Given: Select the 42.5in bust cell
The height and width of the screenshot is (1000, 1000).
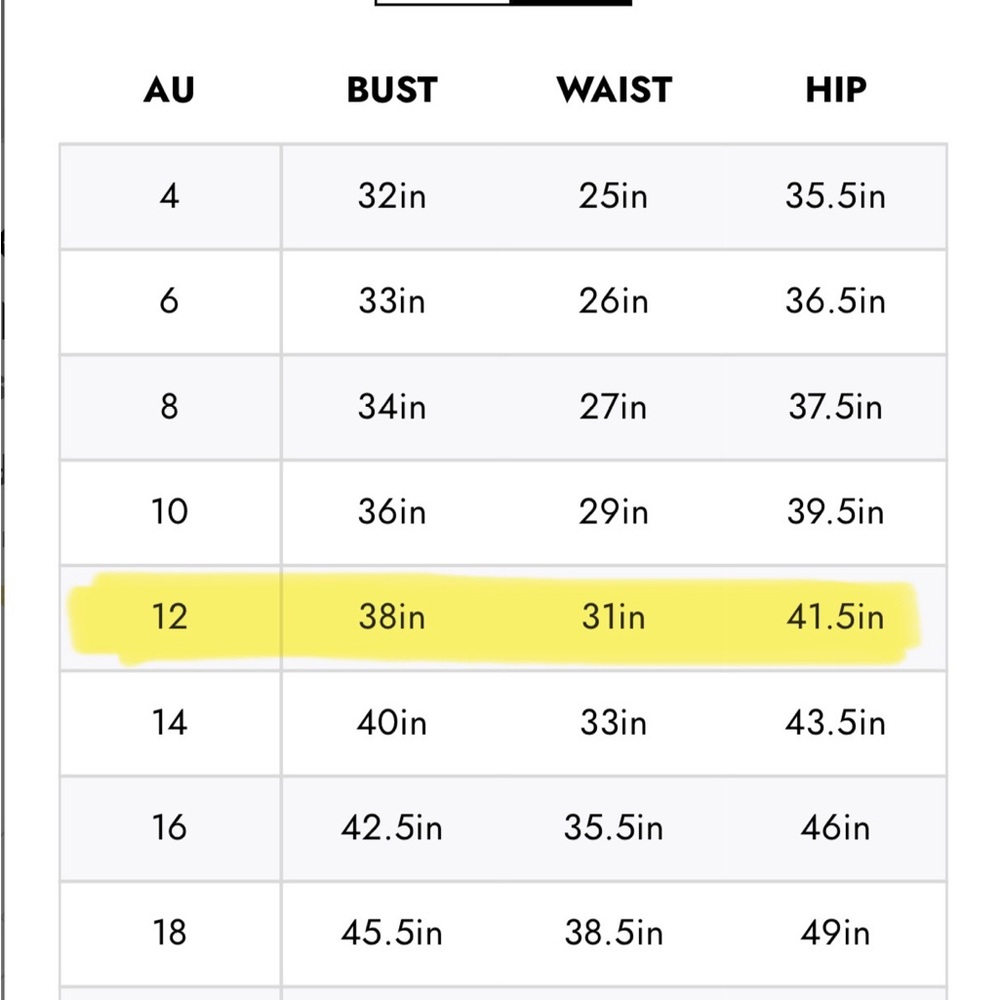Looking at the screenshot, I should point(392,828).
